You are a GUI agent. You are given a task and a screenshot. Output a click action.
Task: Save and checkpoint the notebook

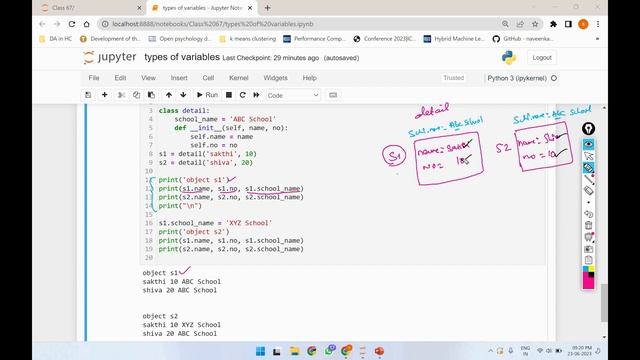pos(88,95)
